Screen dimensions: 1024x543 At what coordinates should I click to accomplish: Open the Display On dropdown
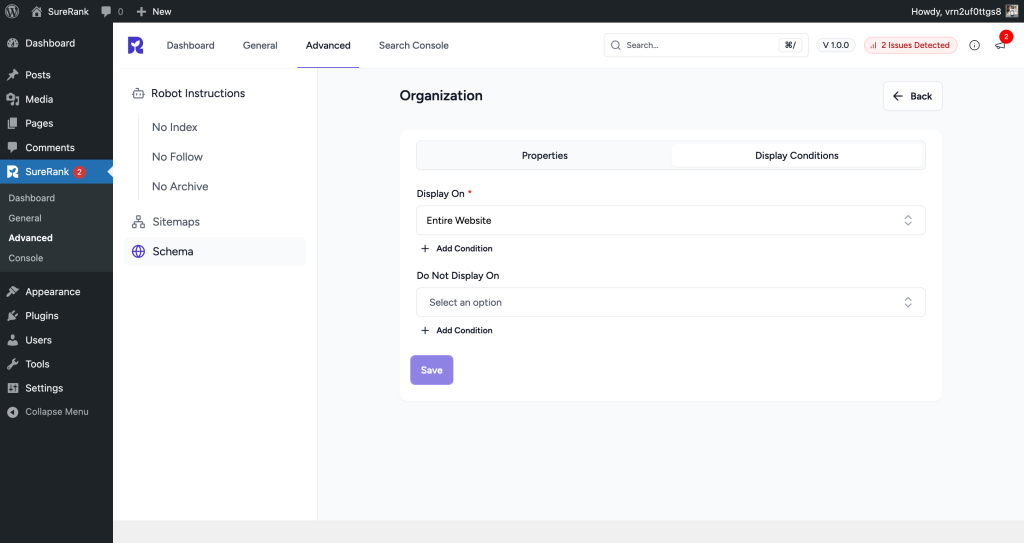point(671,220)
